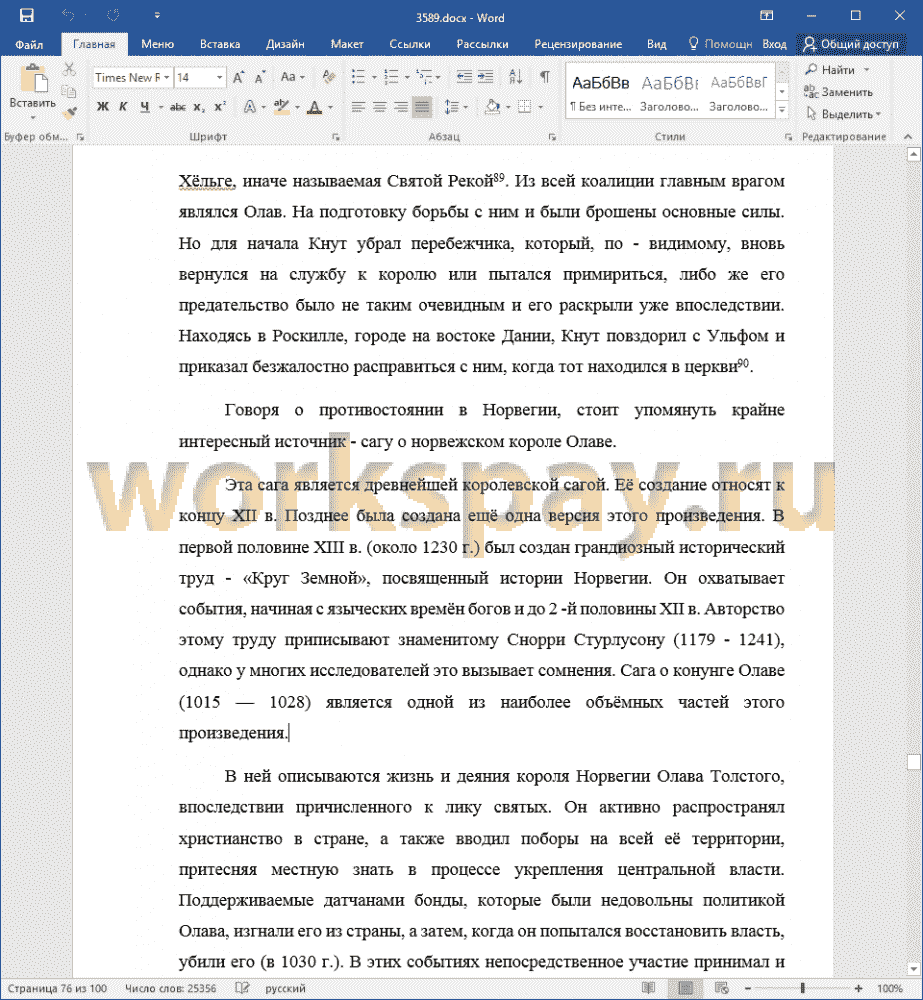Click the Read Mode view icon
Image resolution: width=923 pixels, height=1000 pixels.
[x=649, y=988]
